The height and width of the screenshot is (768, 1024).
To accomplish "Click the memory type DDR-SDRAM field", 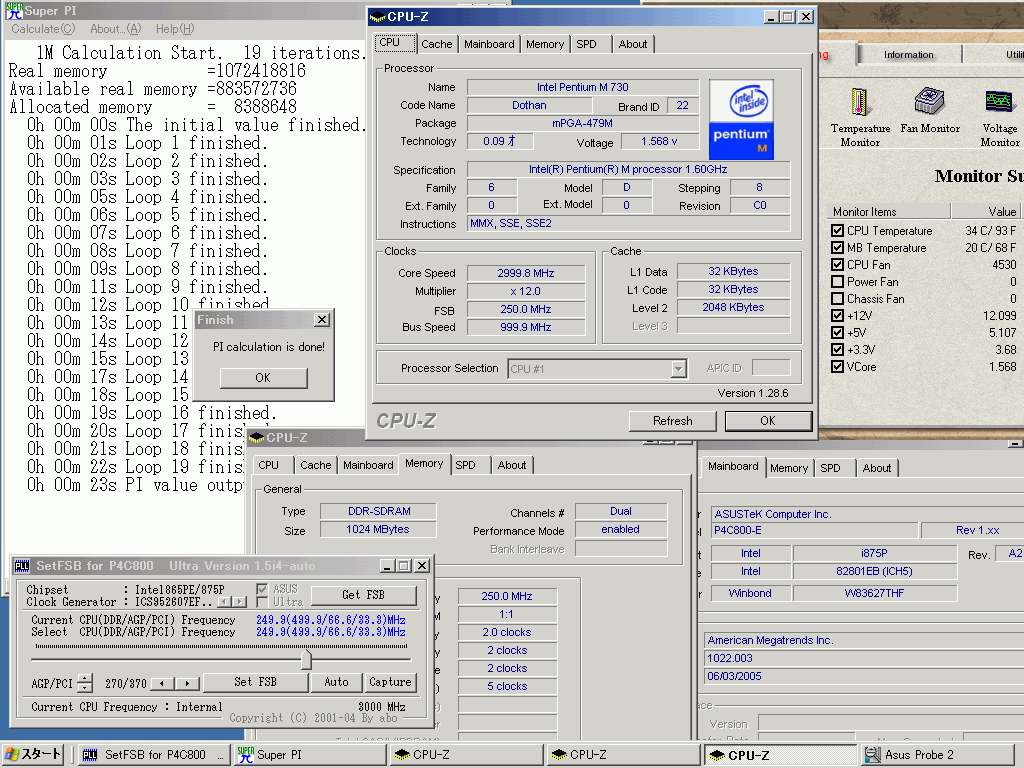I will [x=379, y=511].
